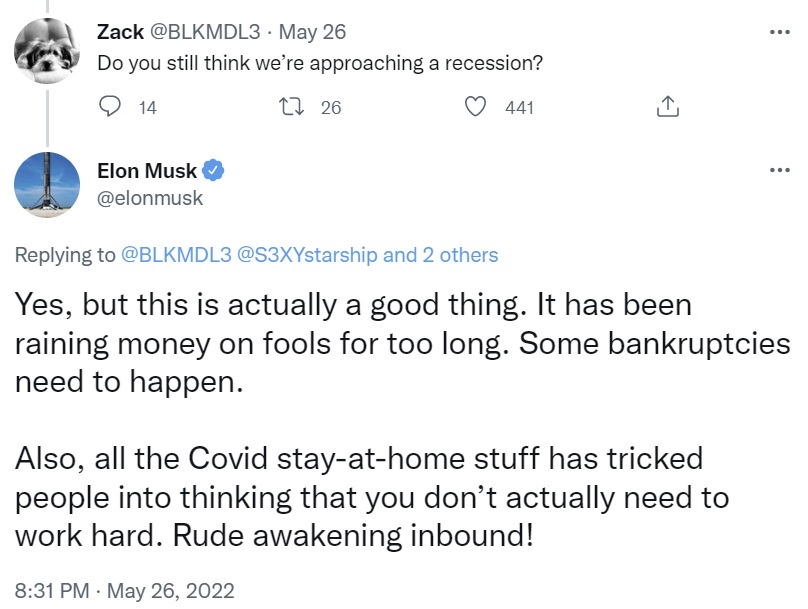Click the Zack display name

click(120, 32)
